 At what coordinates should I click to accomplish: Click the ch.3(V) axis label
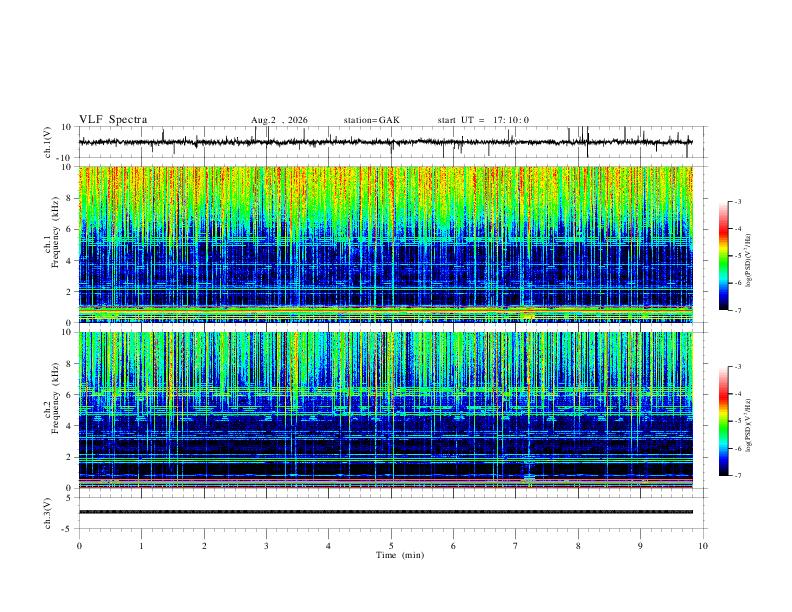pyautogui.click(x=48, y=513)
